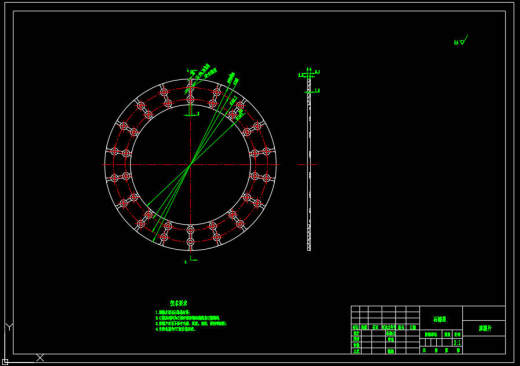Select the last numbered technical requirement line
This screenshot has height=366, width=520.
point(175,329)
